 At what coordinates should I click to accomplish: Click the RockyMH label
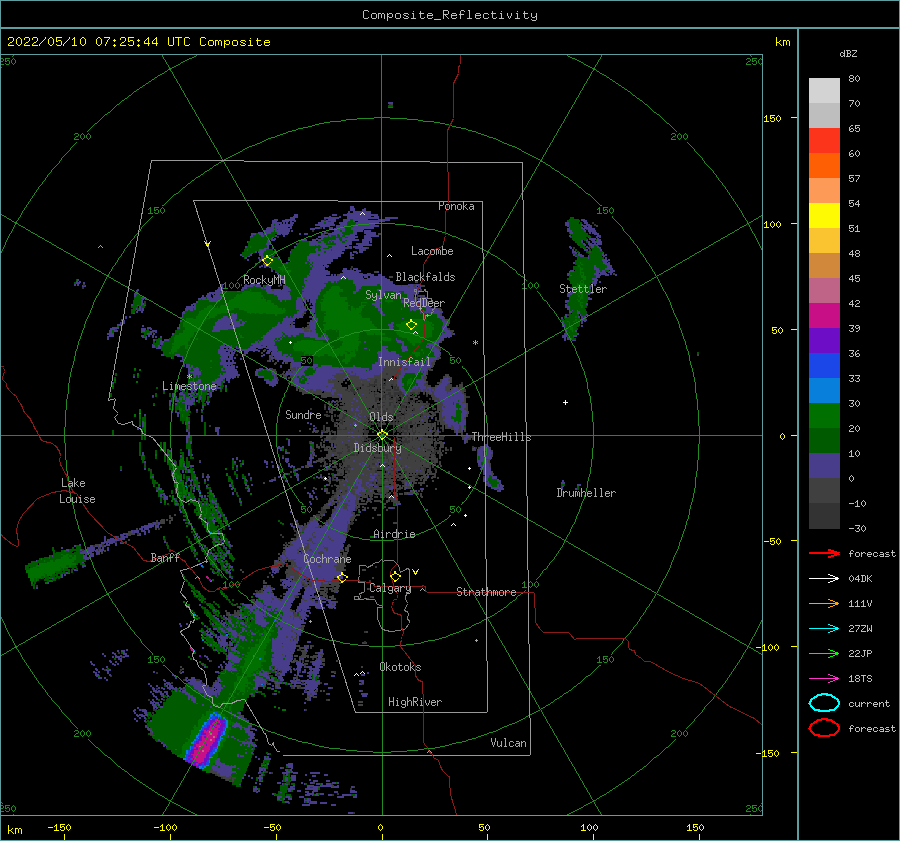(x=264, y=280)
